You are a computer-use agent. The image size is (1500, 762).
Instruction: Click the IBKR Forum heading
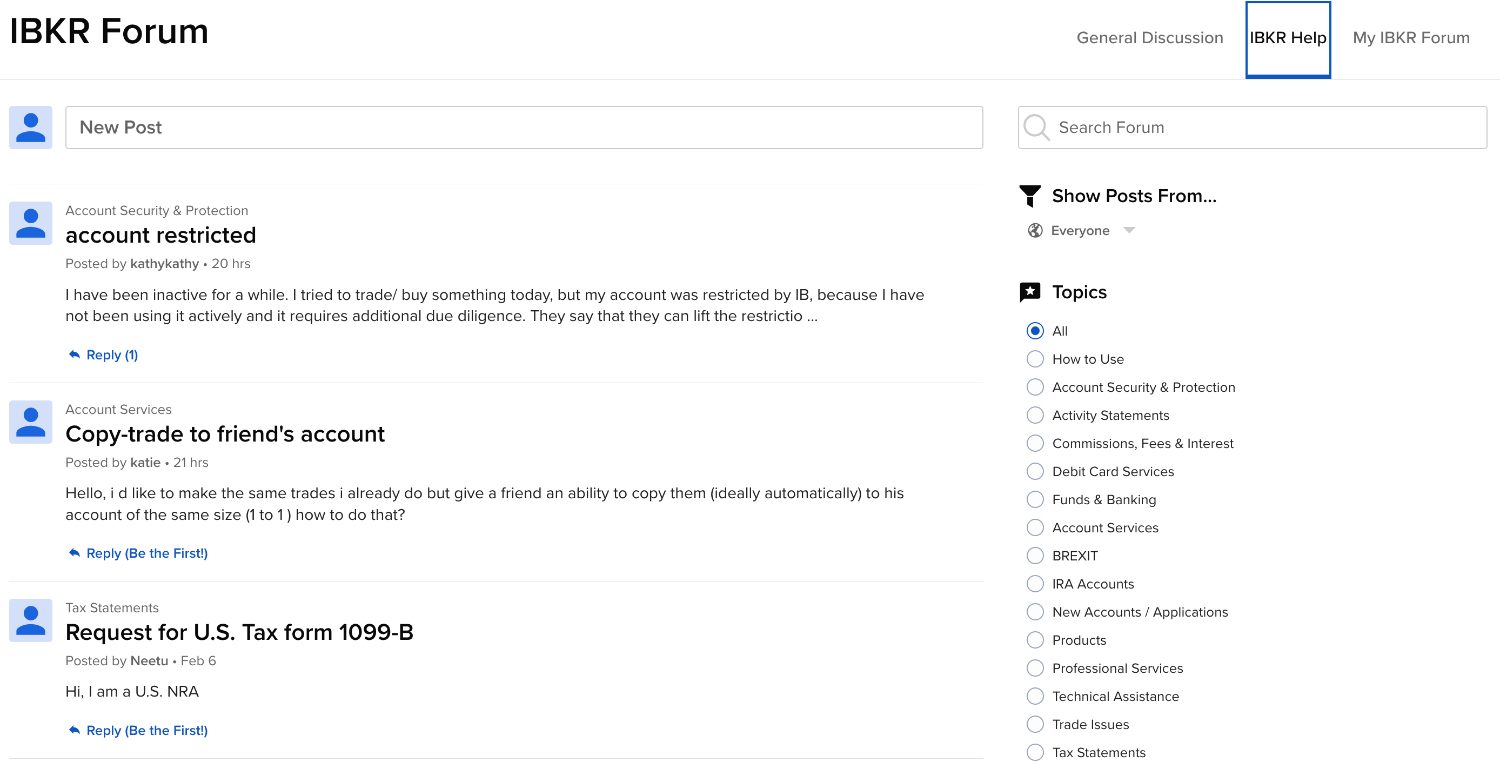[x=109, y=32]
